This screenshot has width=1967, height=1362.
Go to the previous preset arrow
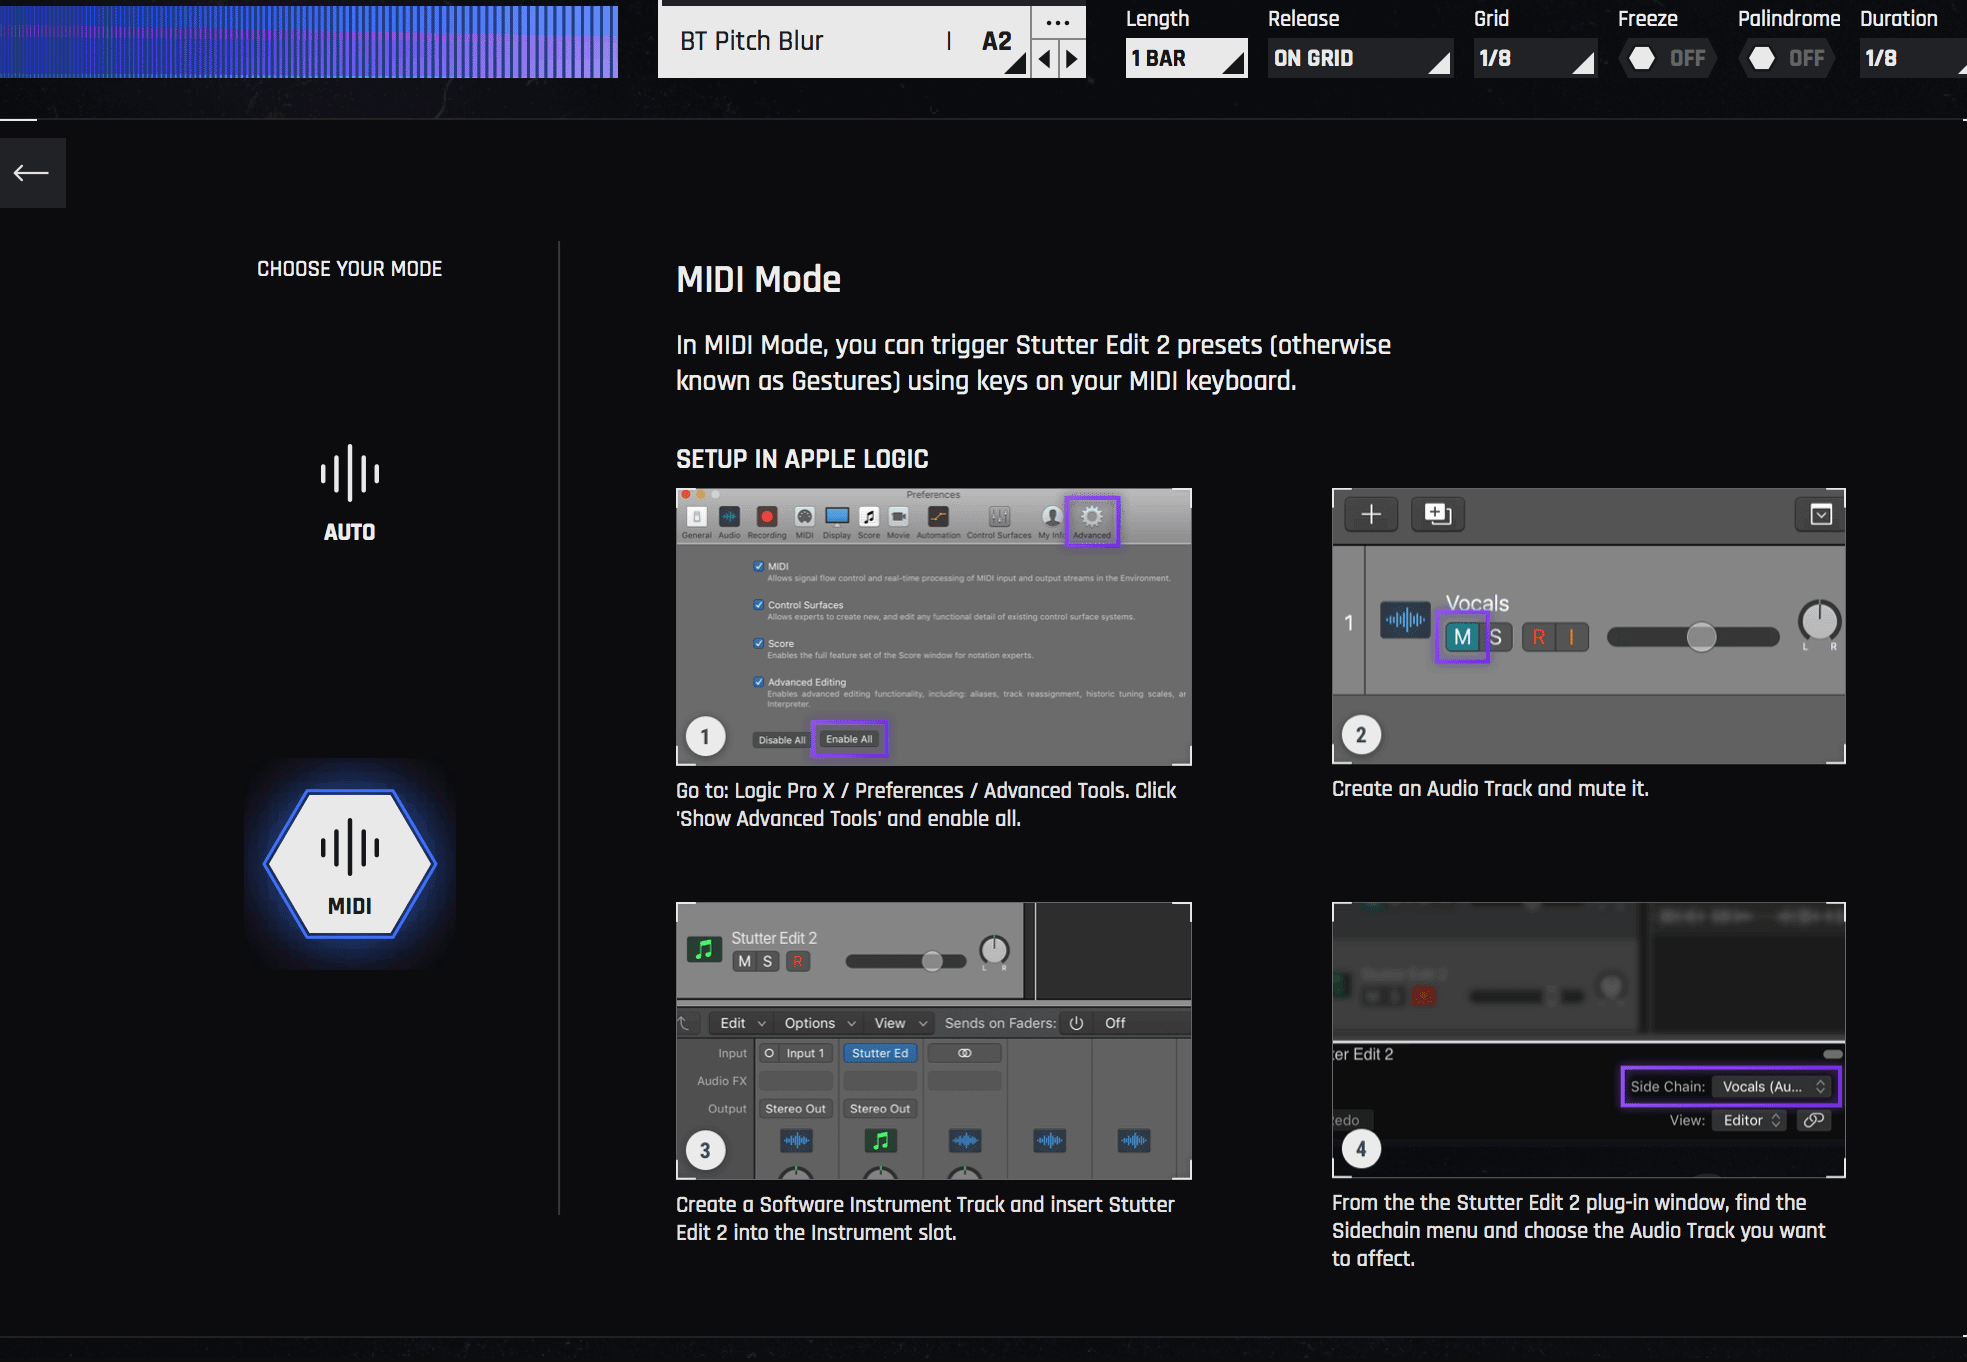[1045, 59]
